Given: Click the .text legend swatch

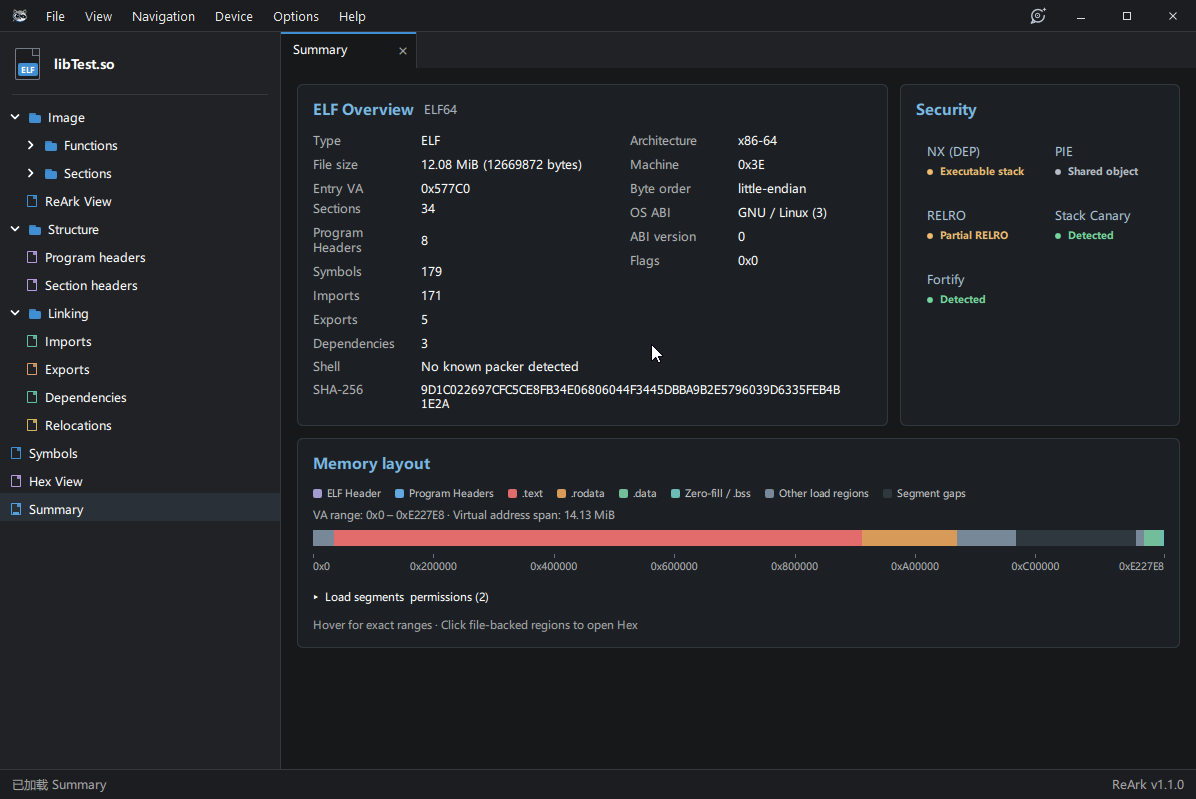Looking at the screenshot, I should click(x=513, y=494).
